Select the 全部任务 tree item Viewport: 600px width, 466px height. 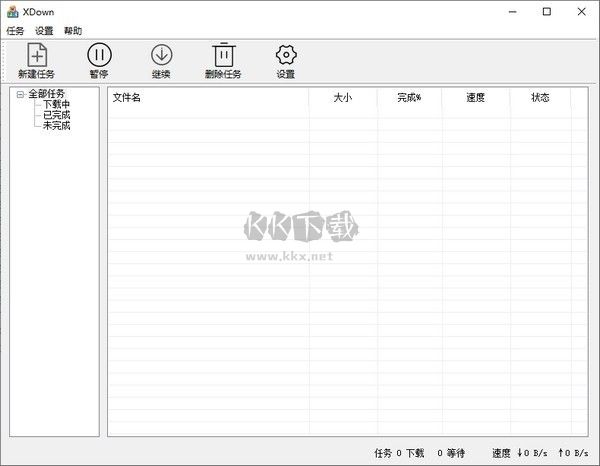coord(46,94)
